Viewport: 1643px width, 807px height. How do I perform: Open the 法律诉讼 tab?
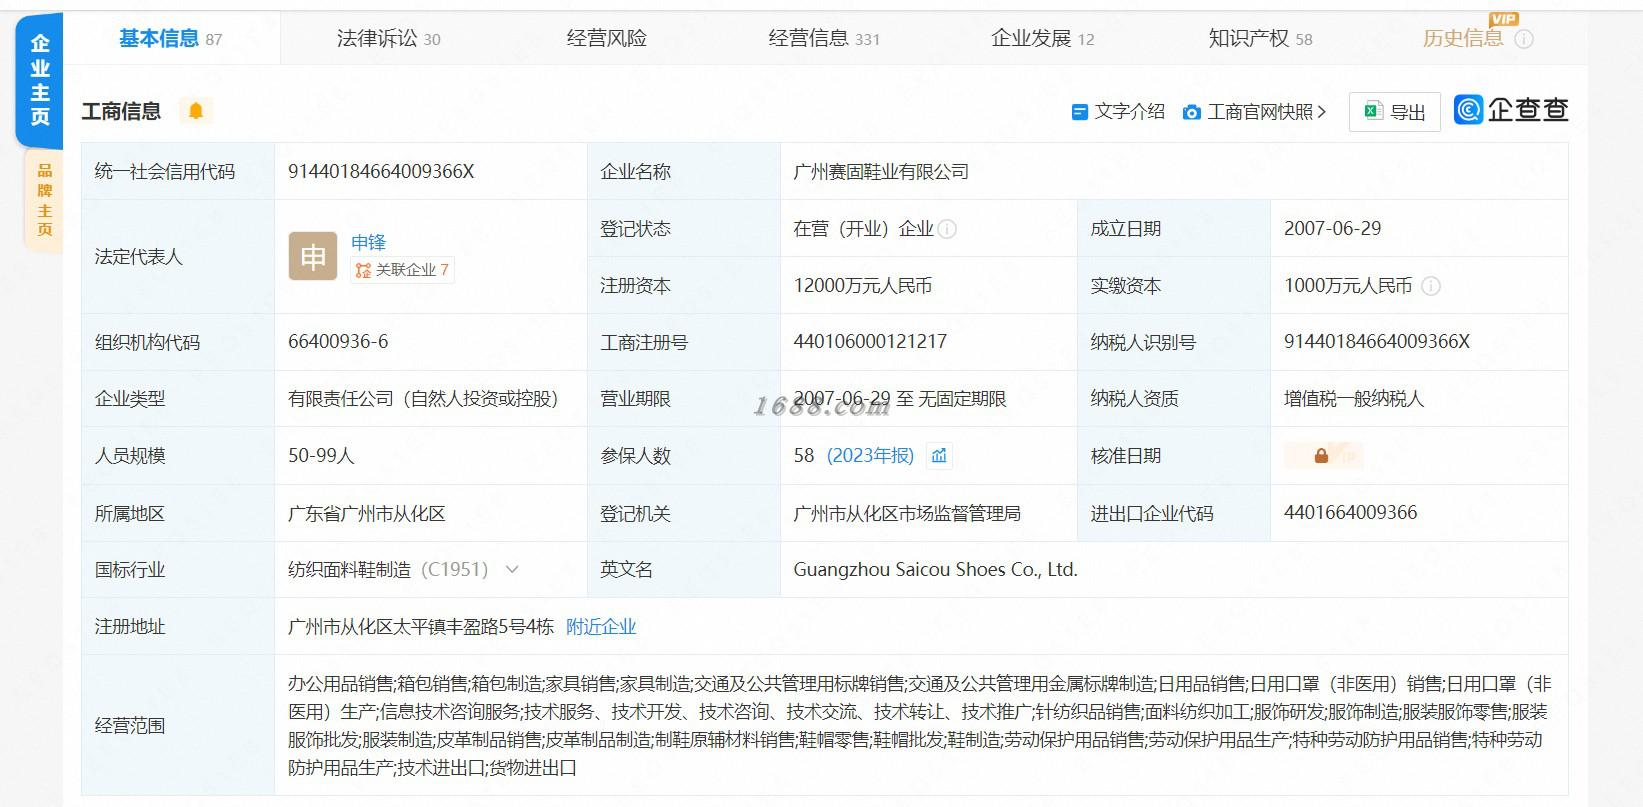pyautogui.click(x=388, y=38)
